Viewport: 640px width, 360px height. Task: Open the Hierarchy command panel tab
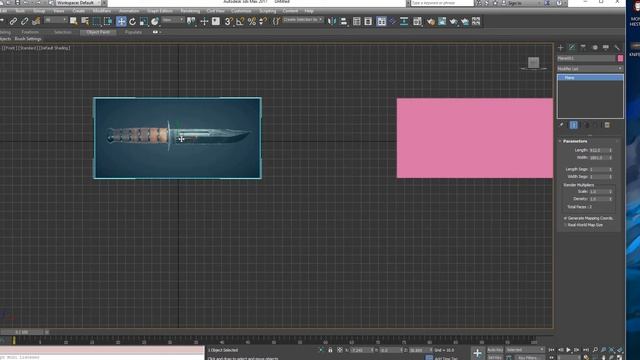583,48
